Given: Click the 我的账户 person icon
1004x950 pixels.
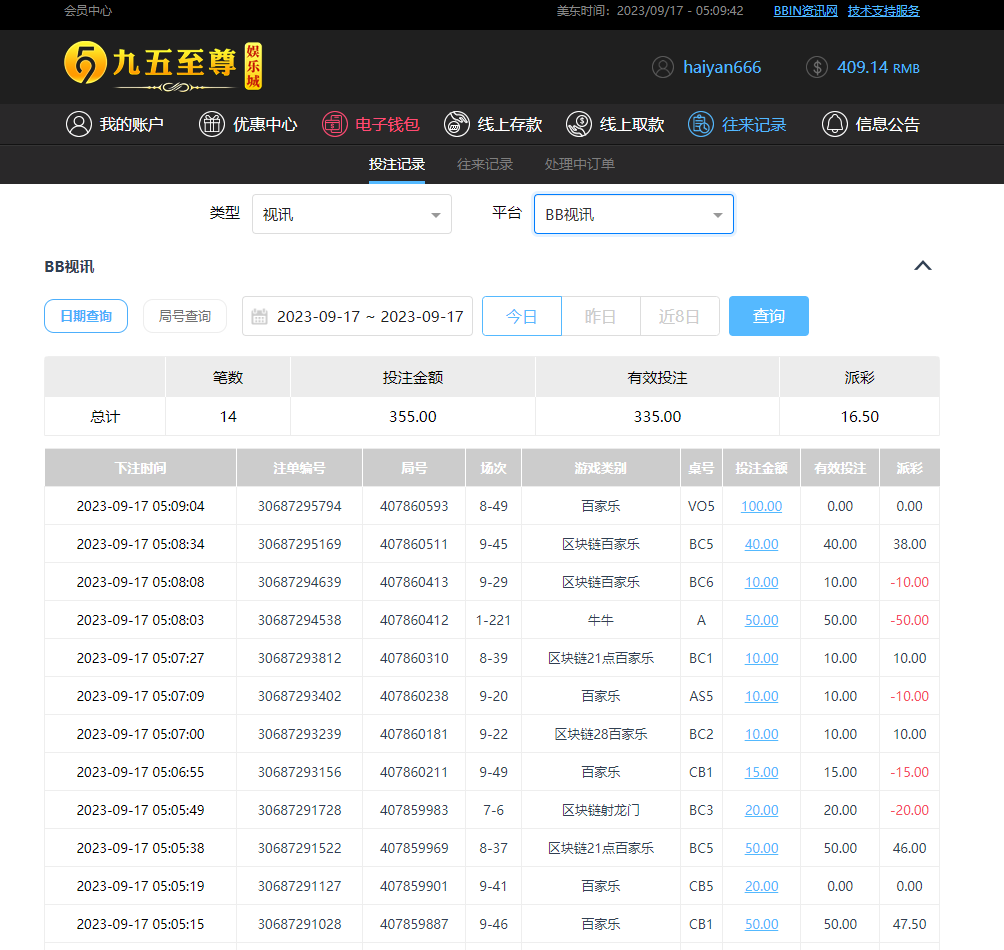Looking at the screenshot, I should [x=78, y=124].
